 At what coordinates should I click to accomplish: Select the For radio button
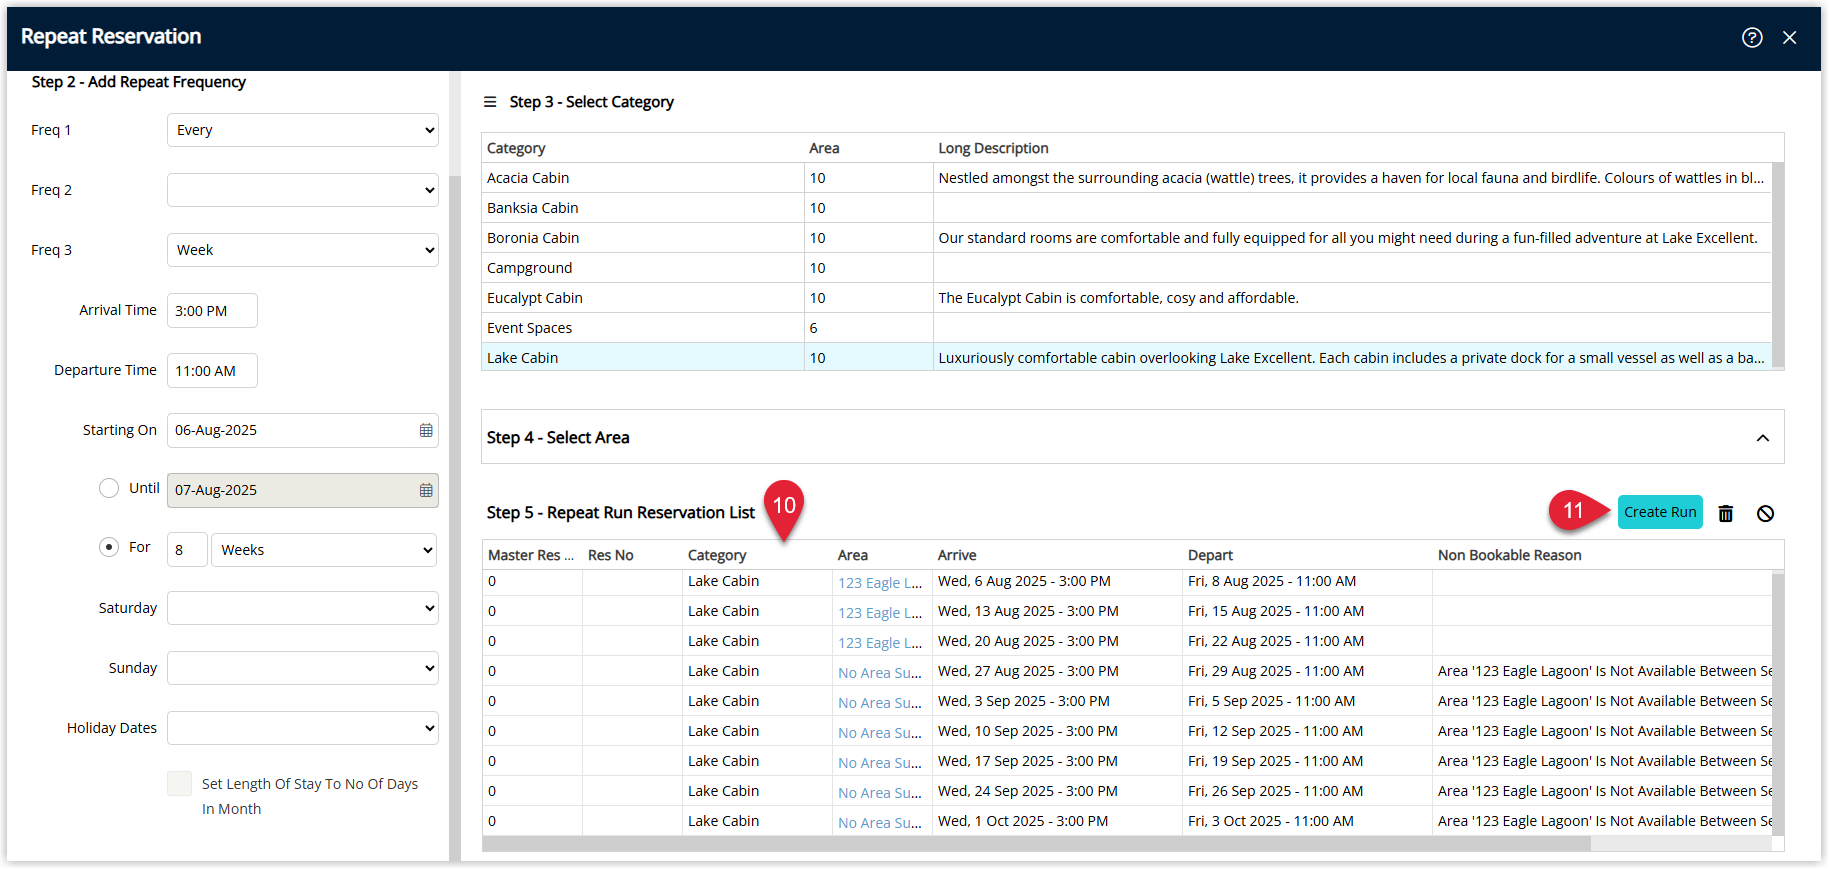[x=109, y=548]
